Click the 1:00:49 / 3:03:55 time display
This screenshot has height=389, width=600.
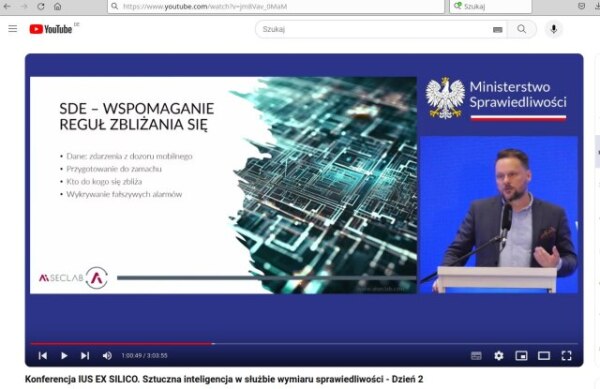pyautogui.click(x=144, y=356)
